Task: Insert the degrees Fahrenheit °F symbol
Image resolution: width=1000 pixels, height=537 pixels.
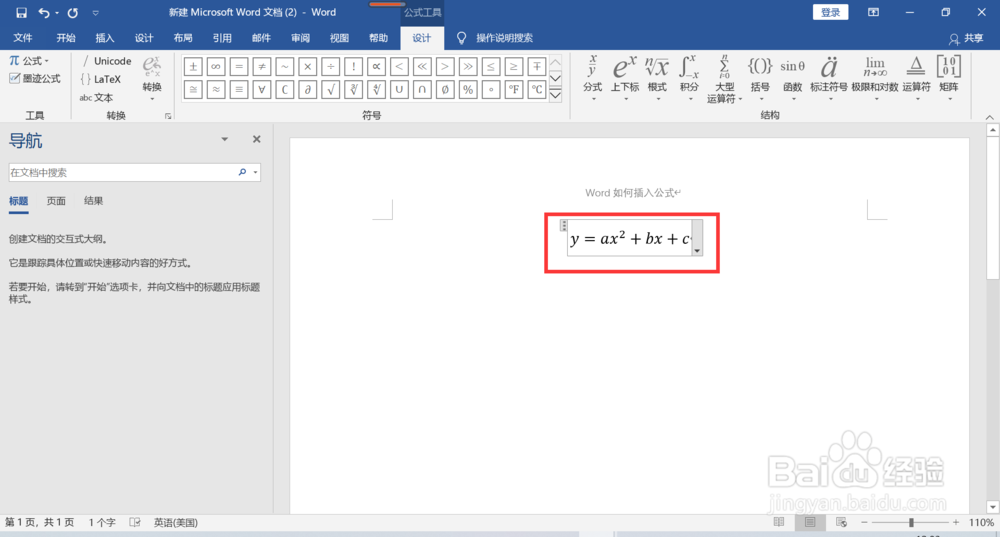Action: (514, 89)
